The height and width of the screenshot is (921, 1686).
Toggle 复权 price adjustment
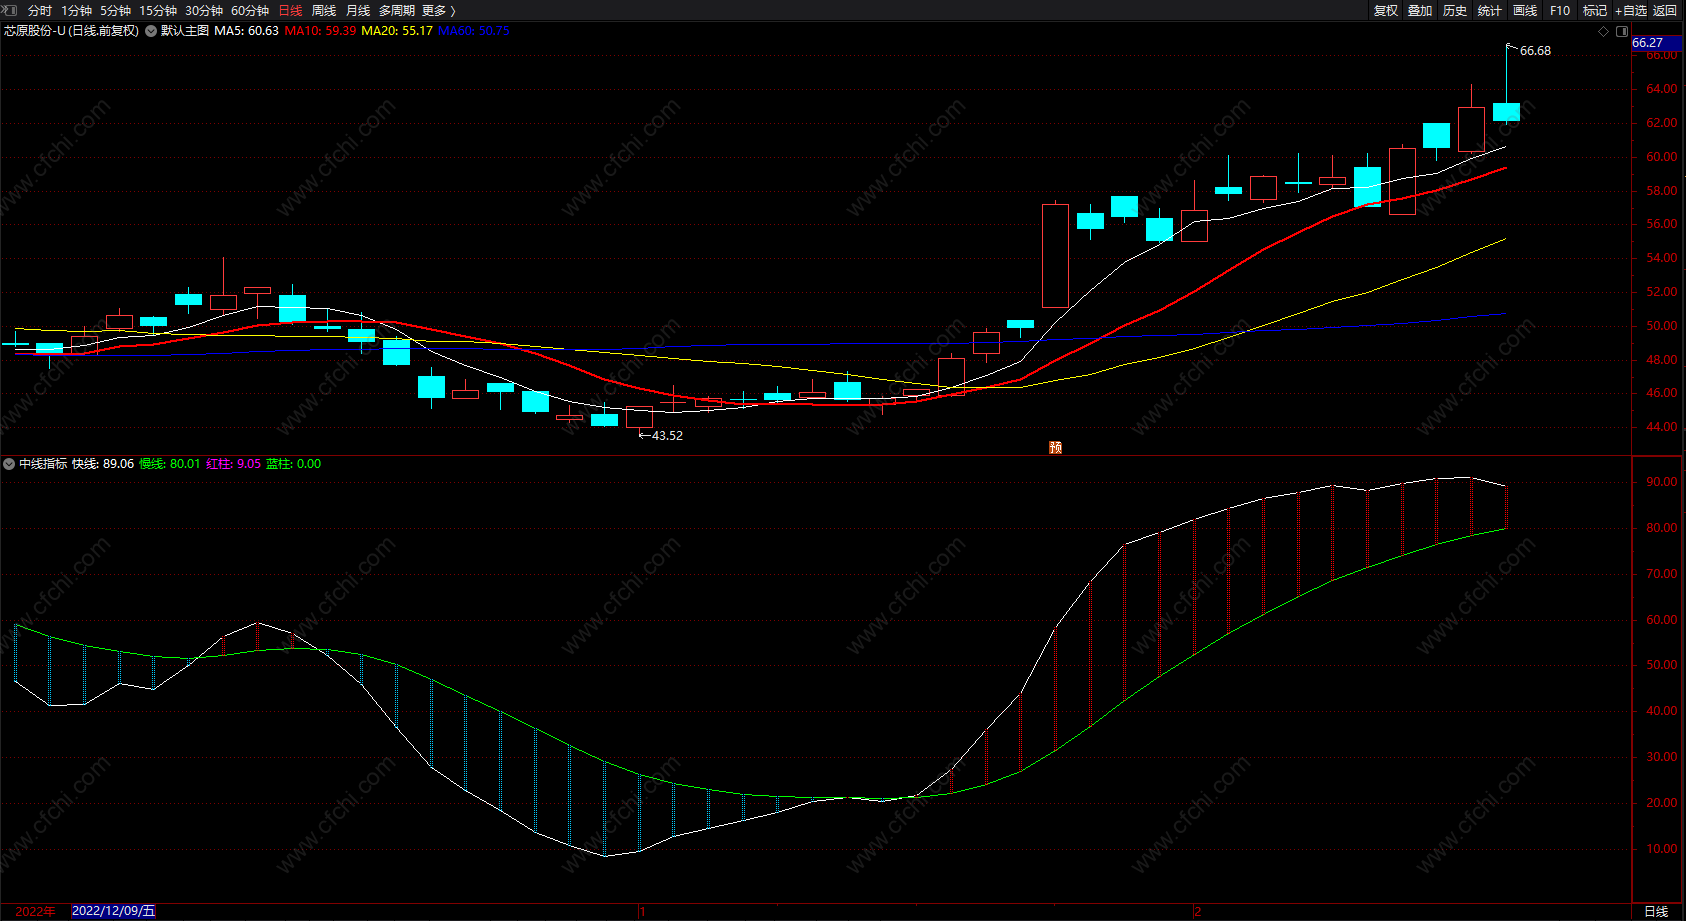point(1386,10)
